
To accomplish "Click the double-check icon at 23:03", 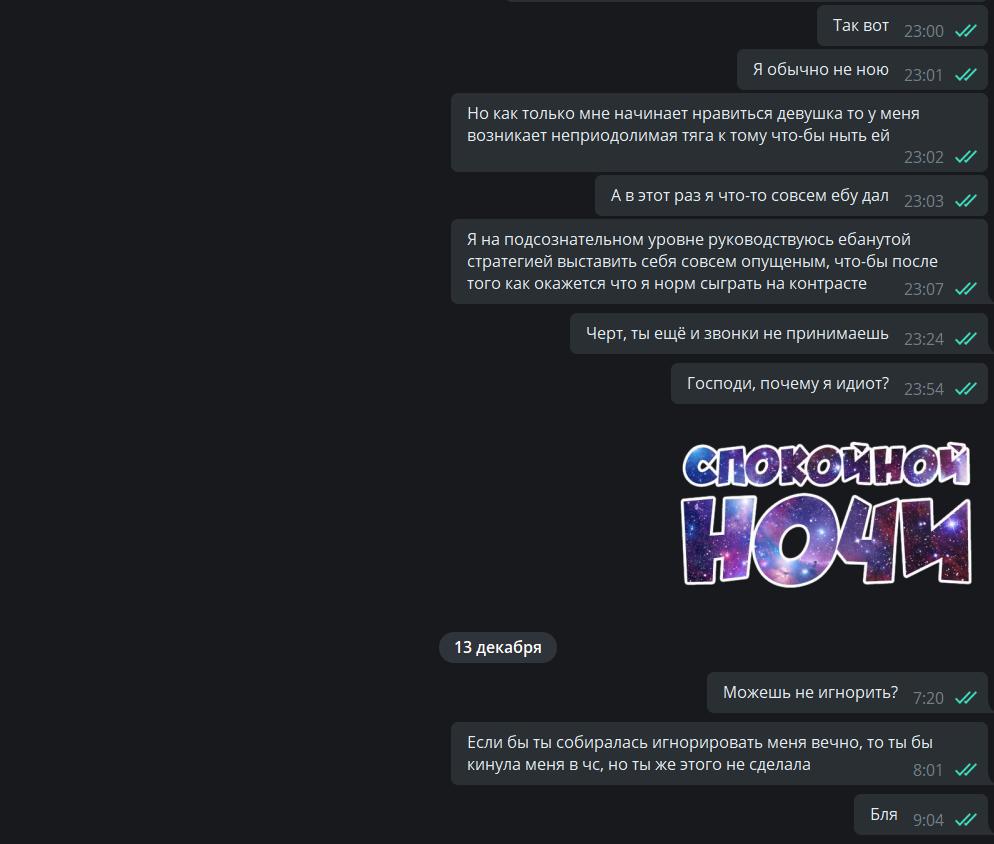I will [x=965, y=201].
